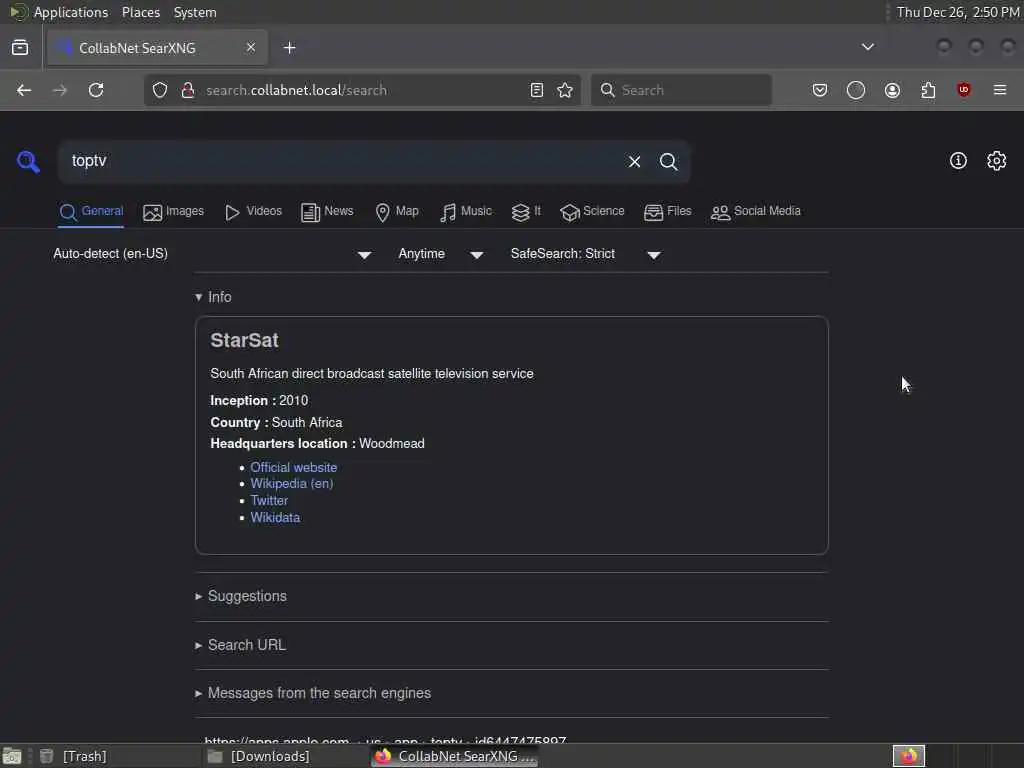Bookmark this page with star
Screen dimensions: 1024x768
click(x=566, y=90)
